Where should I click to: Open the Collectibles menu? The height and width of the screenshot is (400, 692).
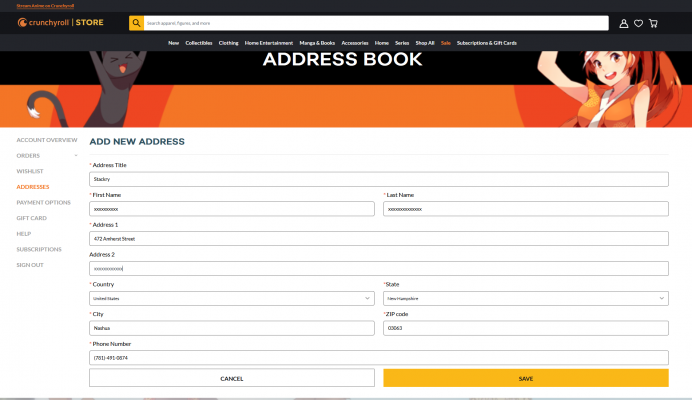coord(198,43)
